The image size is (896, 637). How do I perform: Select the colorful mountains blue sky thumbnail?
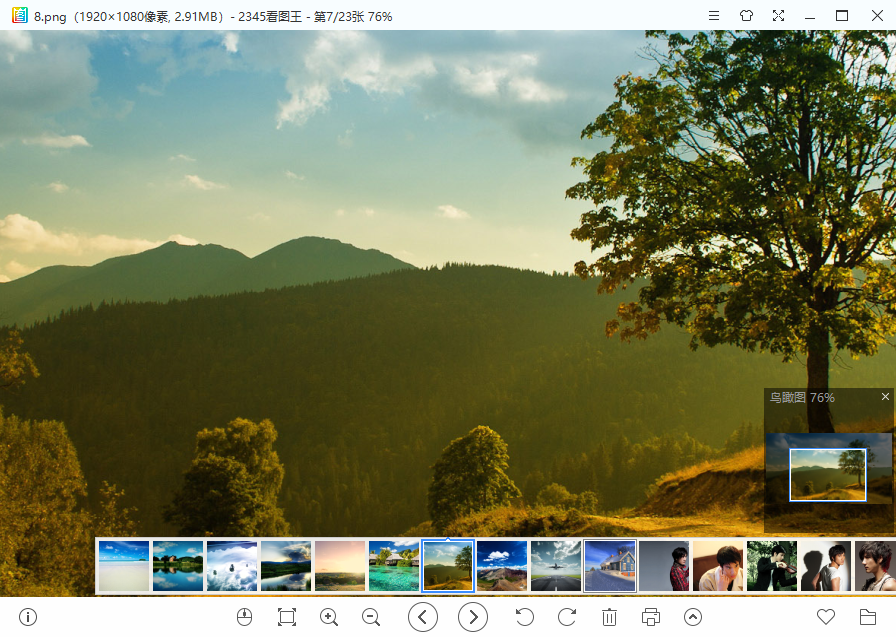coord(502,566)
